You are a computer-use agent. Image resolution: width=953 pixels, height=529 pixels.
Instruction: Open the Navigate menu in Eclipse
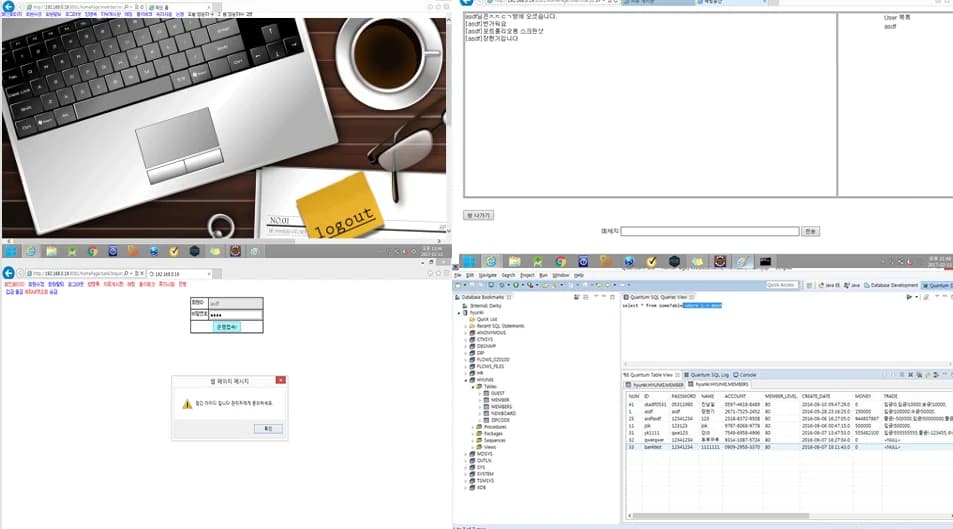[487, 275]
